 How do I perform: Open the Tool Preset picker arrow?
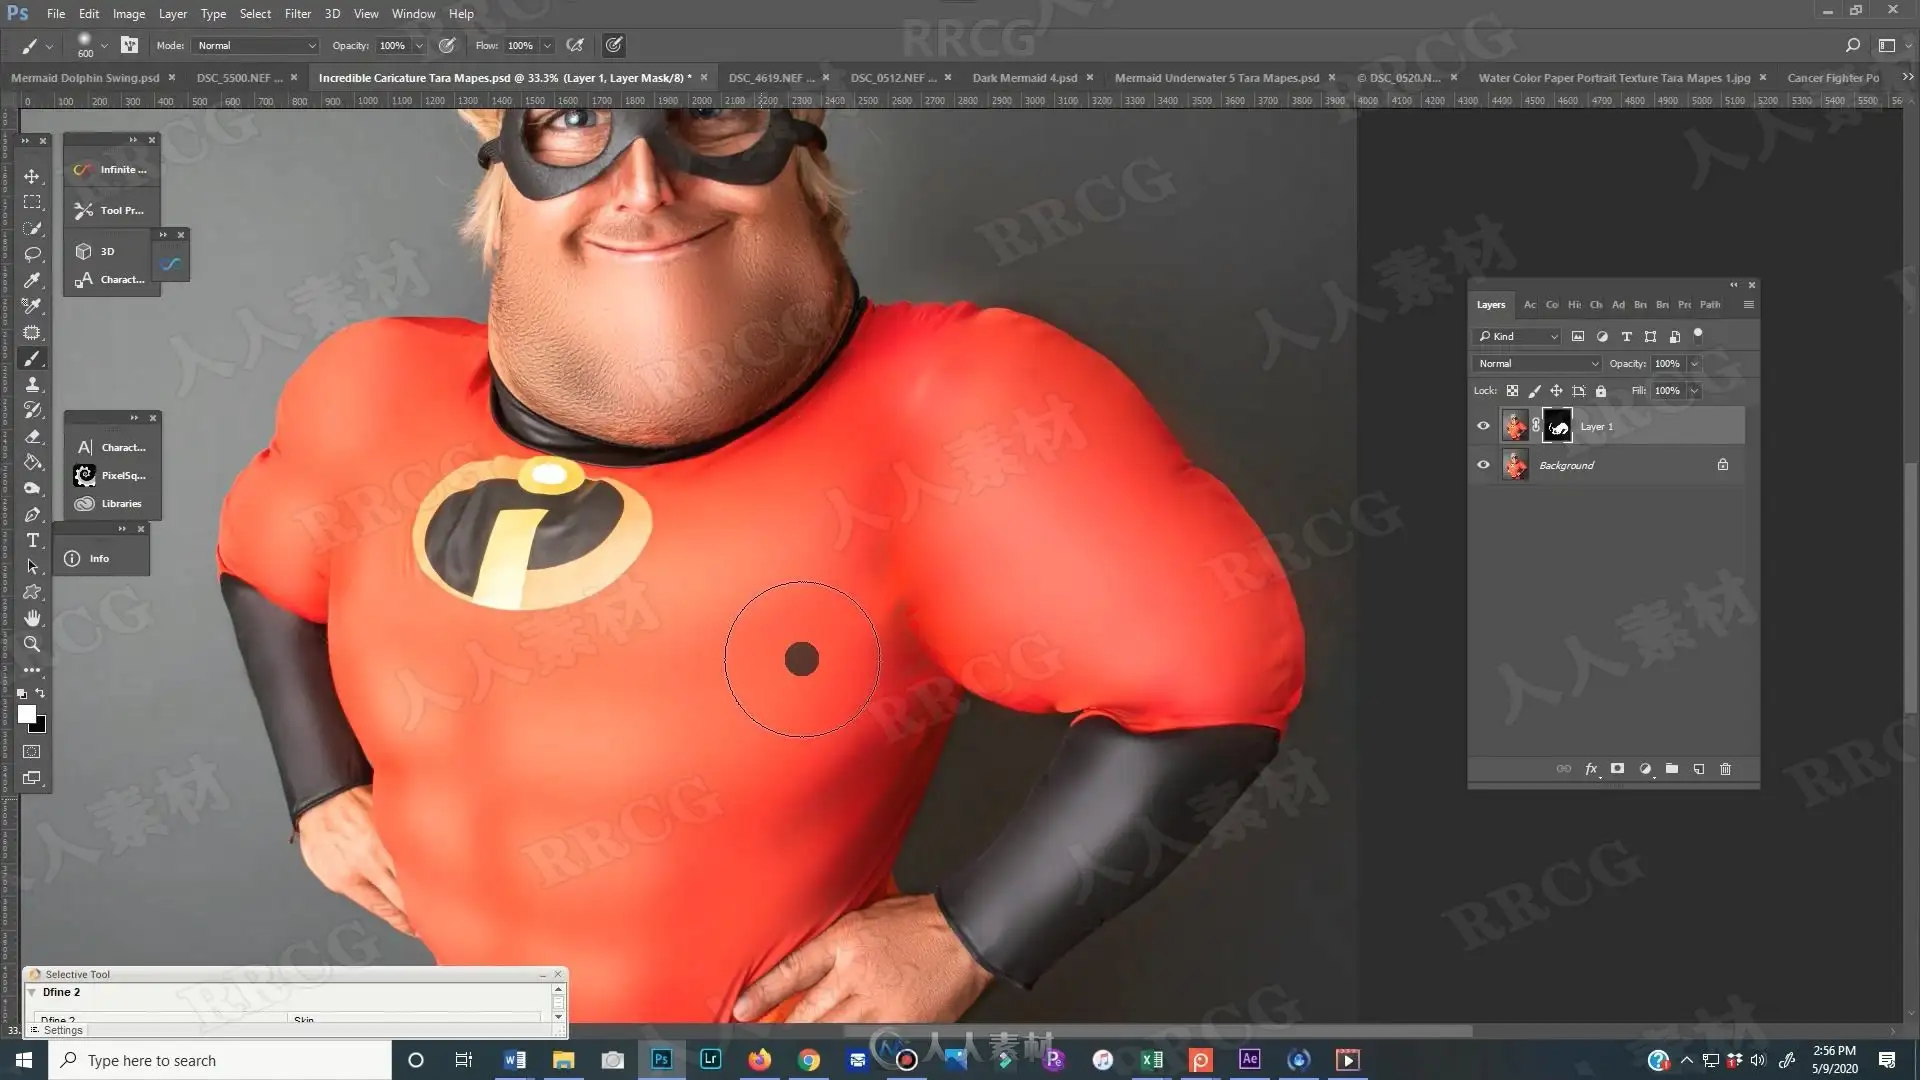tap(49, 45)
